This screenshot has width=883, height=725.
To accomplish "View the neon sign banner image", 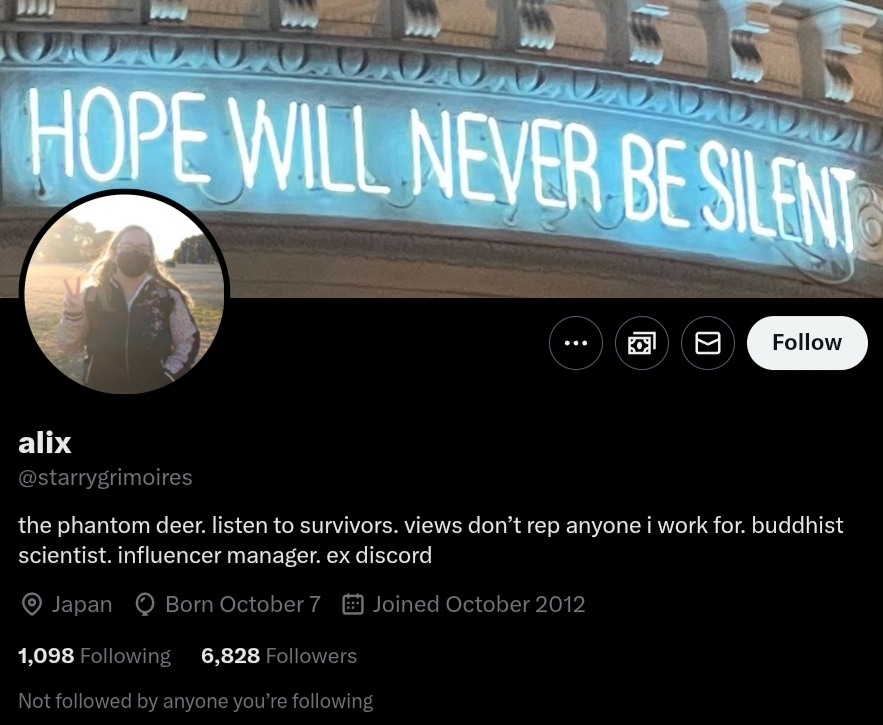I will pyautogui.click(x=442, y=149).
